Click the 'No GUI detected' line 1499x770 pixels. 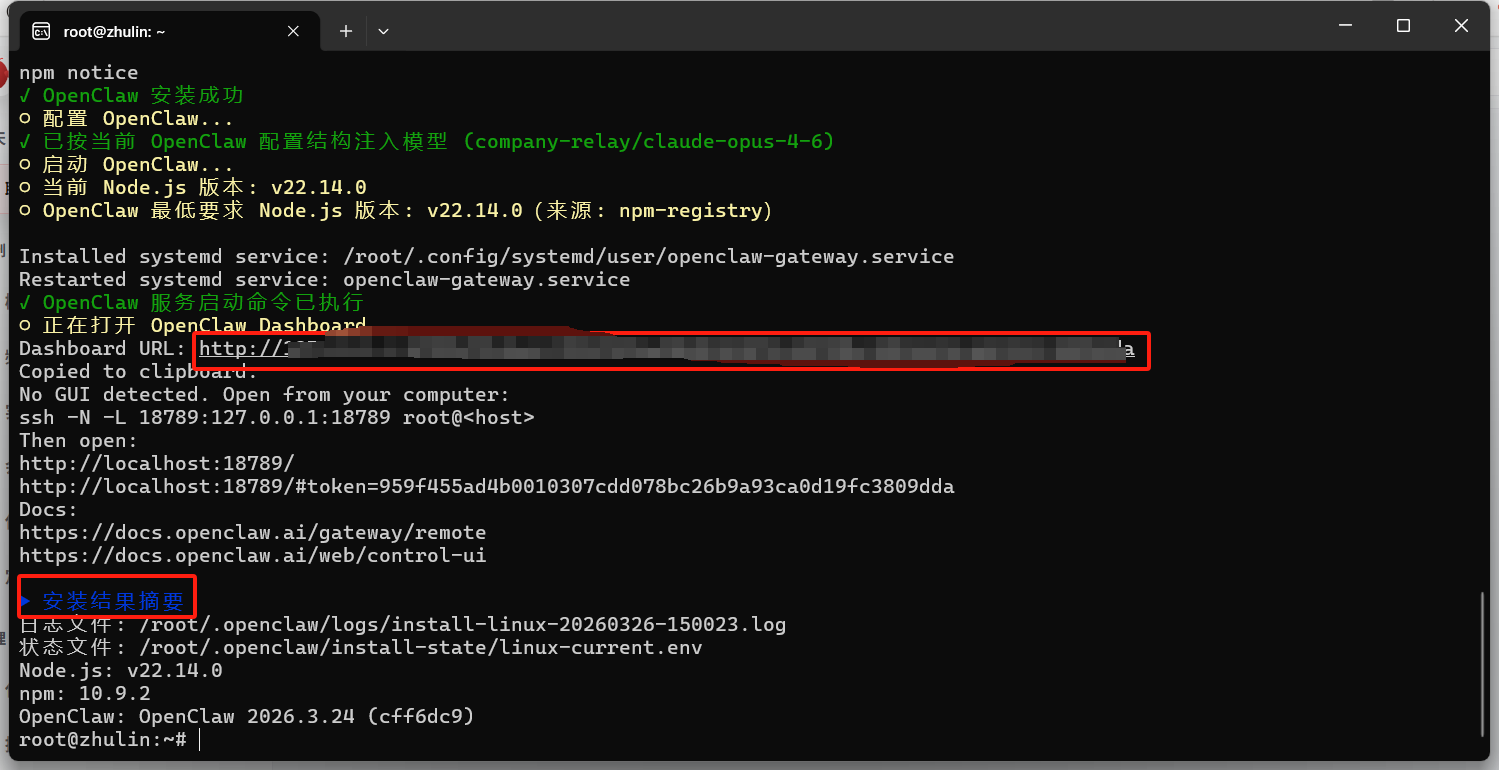pos(265,395)
